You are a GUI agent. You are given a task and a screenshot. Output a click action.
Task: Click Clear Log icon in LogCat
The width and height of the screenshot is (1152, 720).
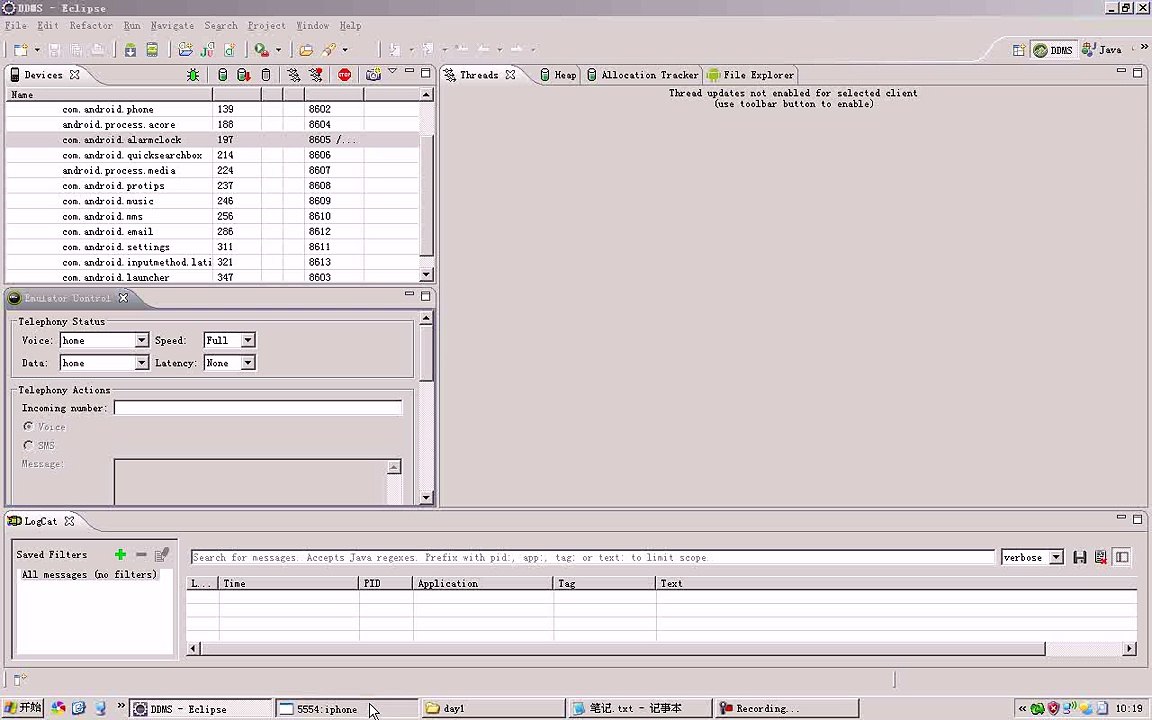click(1101, 558)
